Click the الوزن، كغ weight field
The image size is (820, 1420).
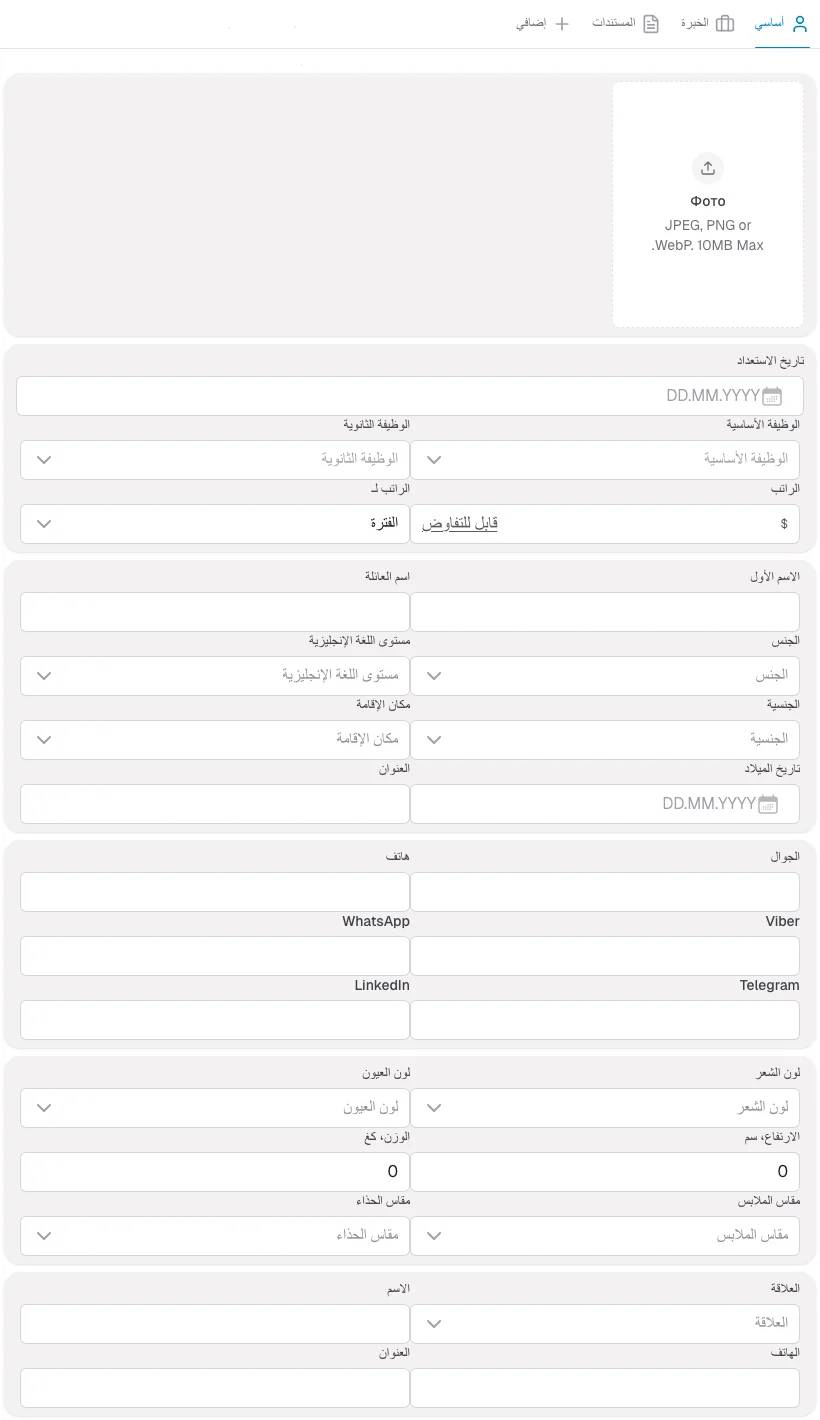[215, 1171]
